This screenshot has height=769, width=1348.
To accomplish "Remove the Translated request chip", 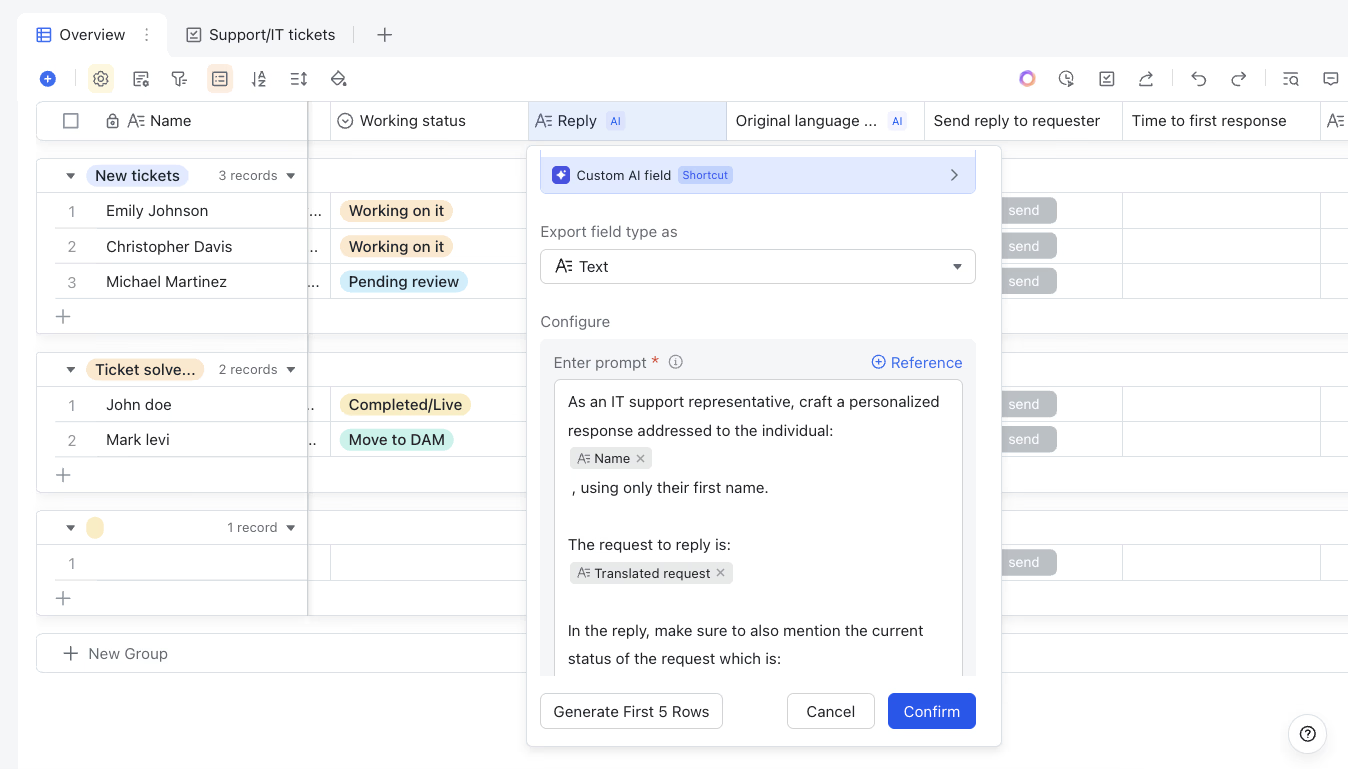I will (720, 573).
